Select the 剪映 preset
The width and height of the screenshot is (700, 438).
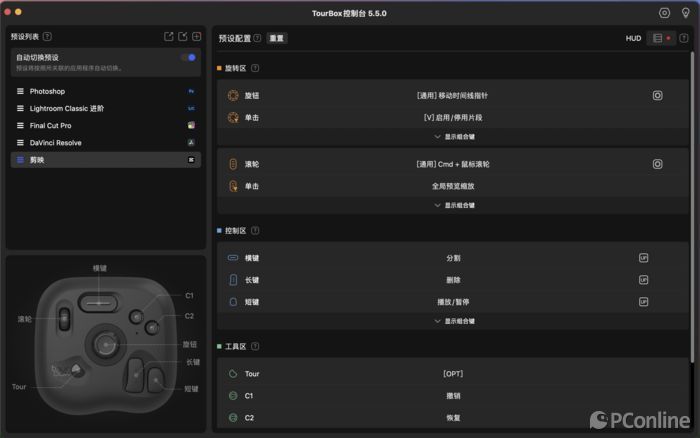(x=106, y=160)
